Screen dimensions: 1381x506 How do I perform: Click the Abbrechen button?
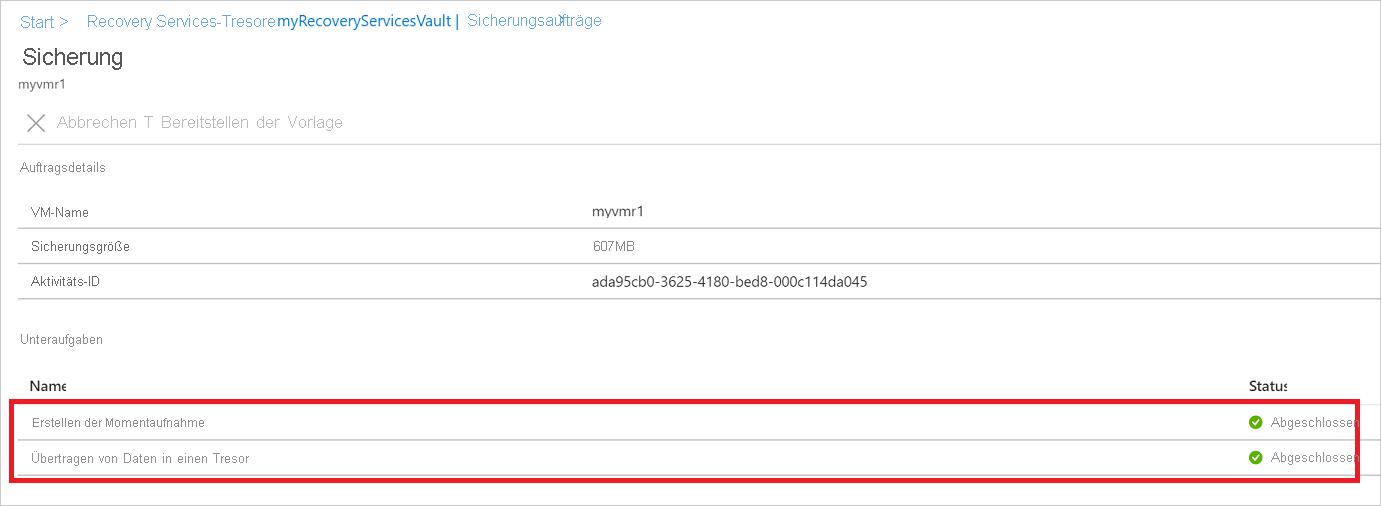coord(98,123)
